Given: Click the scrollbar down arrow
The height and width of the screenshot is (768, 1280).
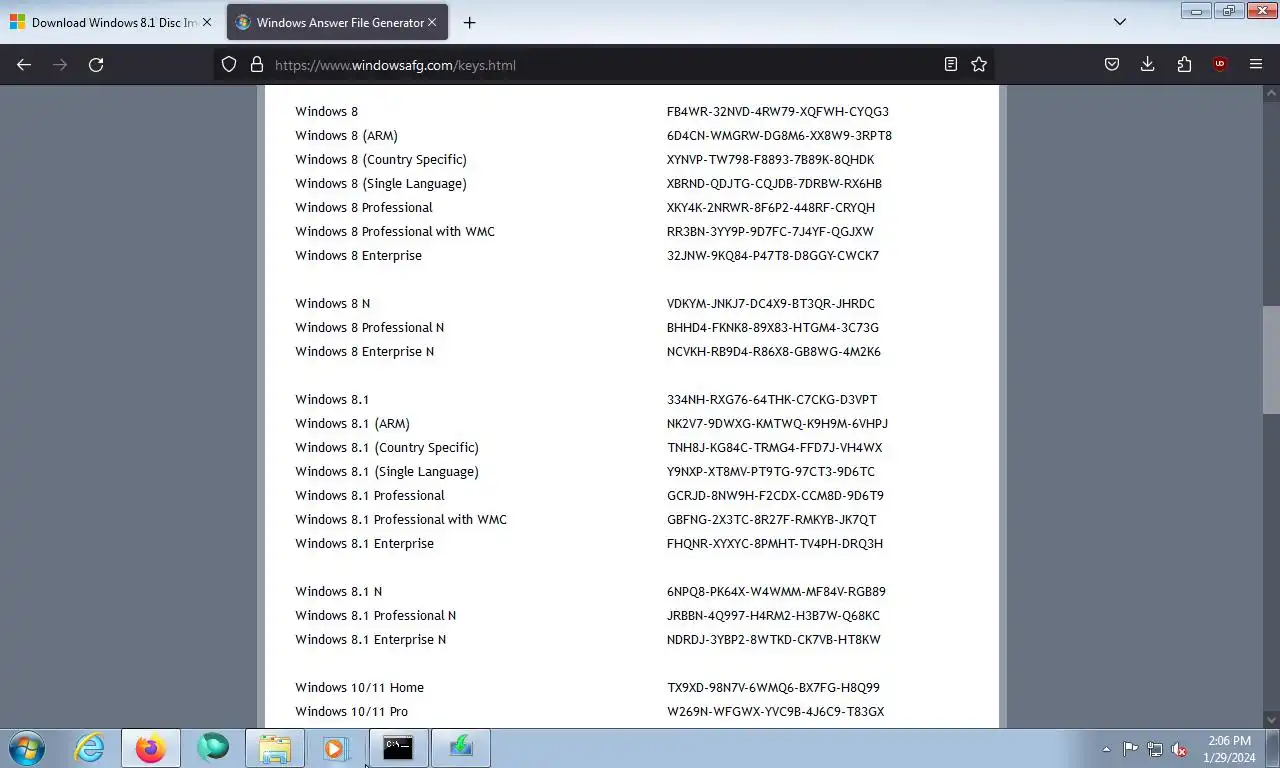Looking at the screenshot, I should (x=1271, y=719).
